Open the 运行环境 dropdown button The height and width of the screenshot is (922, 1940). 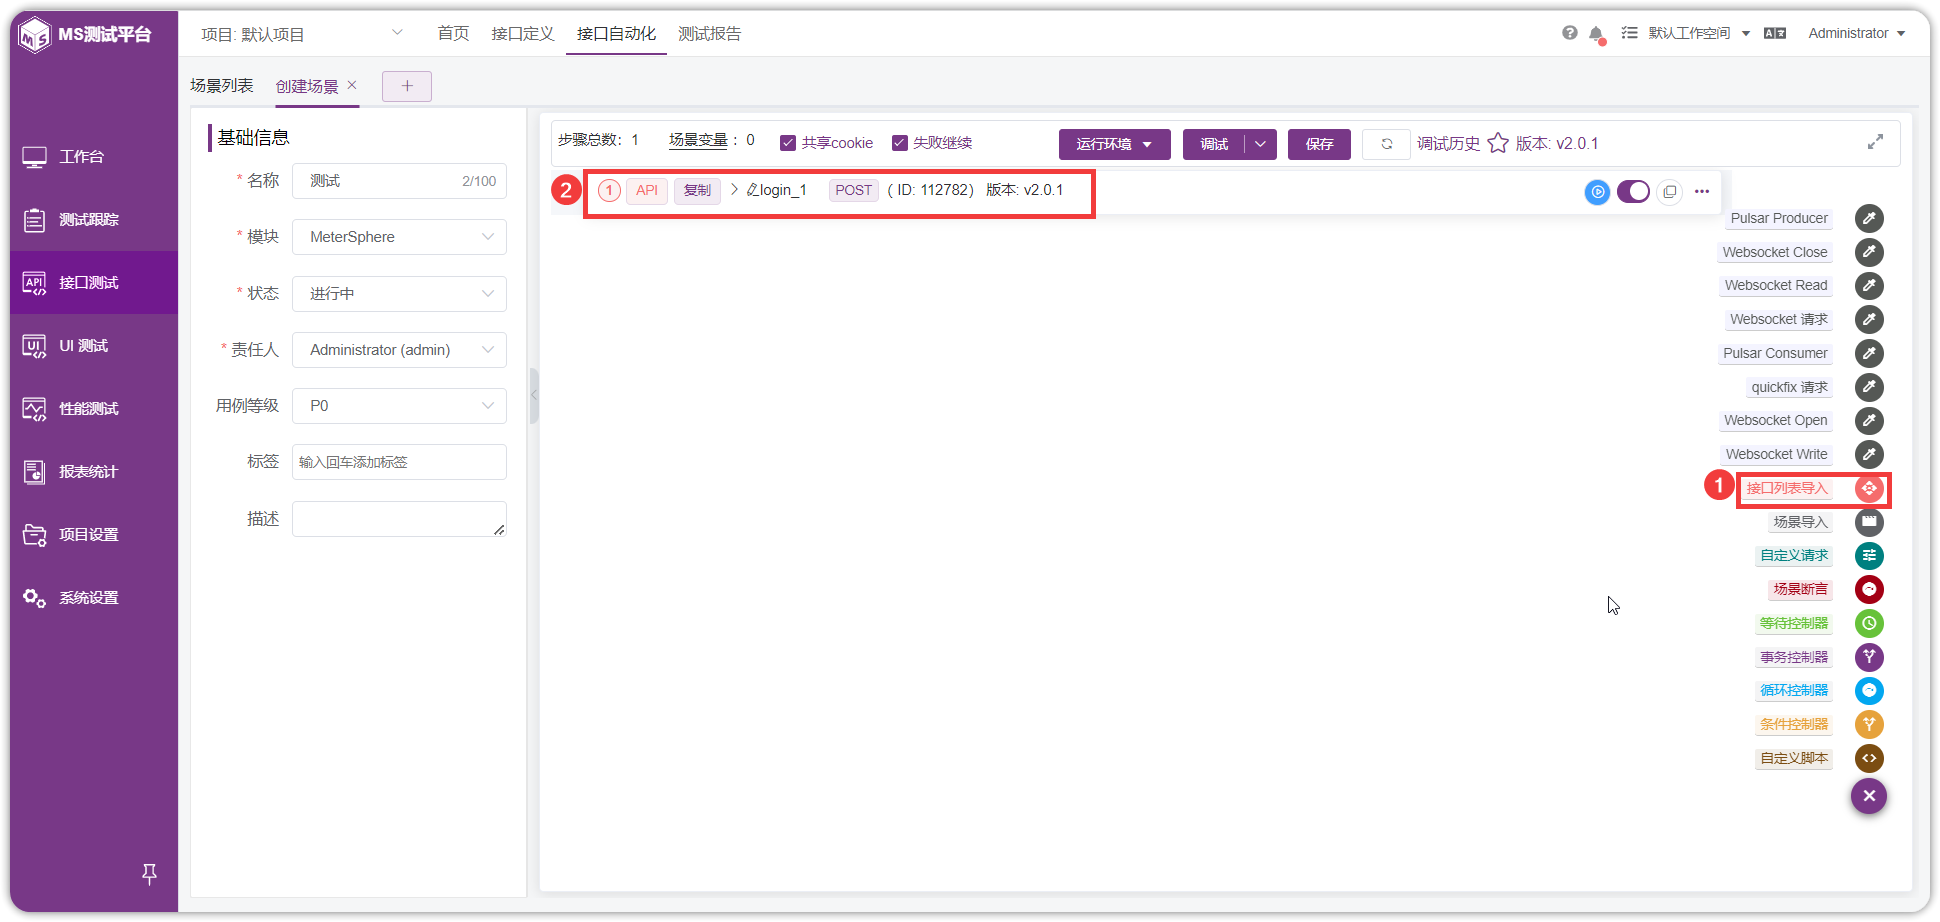pyautogui.click(x=1114, y=144)
